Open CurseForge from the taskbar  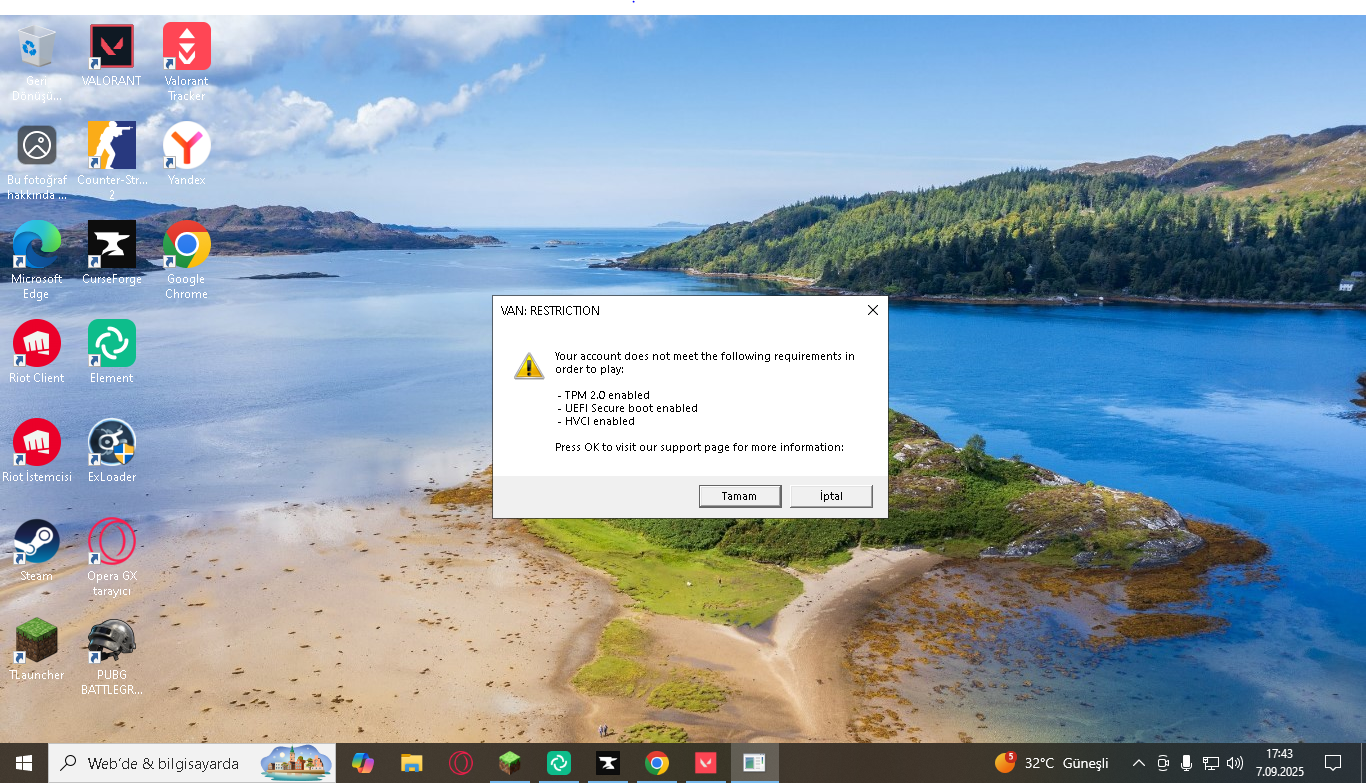point(608,763)
